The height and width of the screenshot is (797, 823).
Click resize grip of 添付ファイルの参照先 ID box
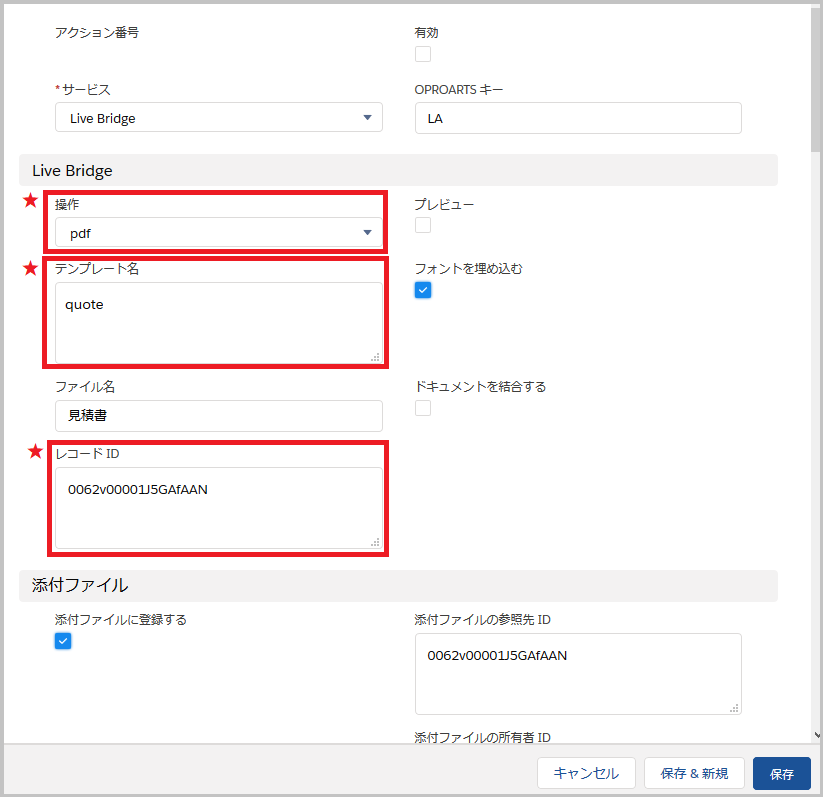pos(735,708)
